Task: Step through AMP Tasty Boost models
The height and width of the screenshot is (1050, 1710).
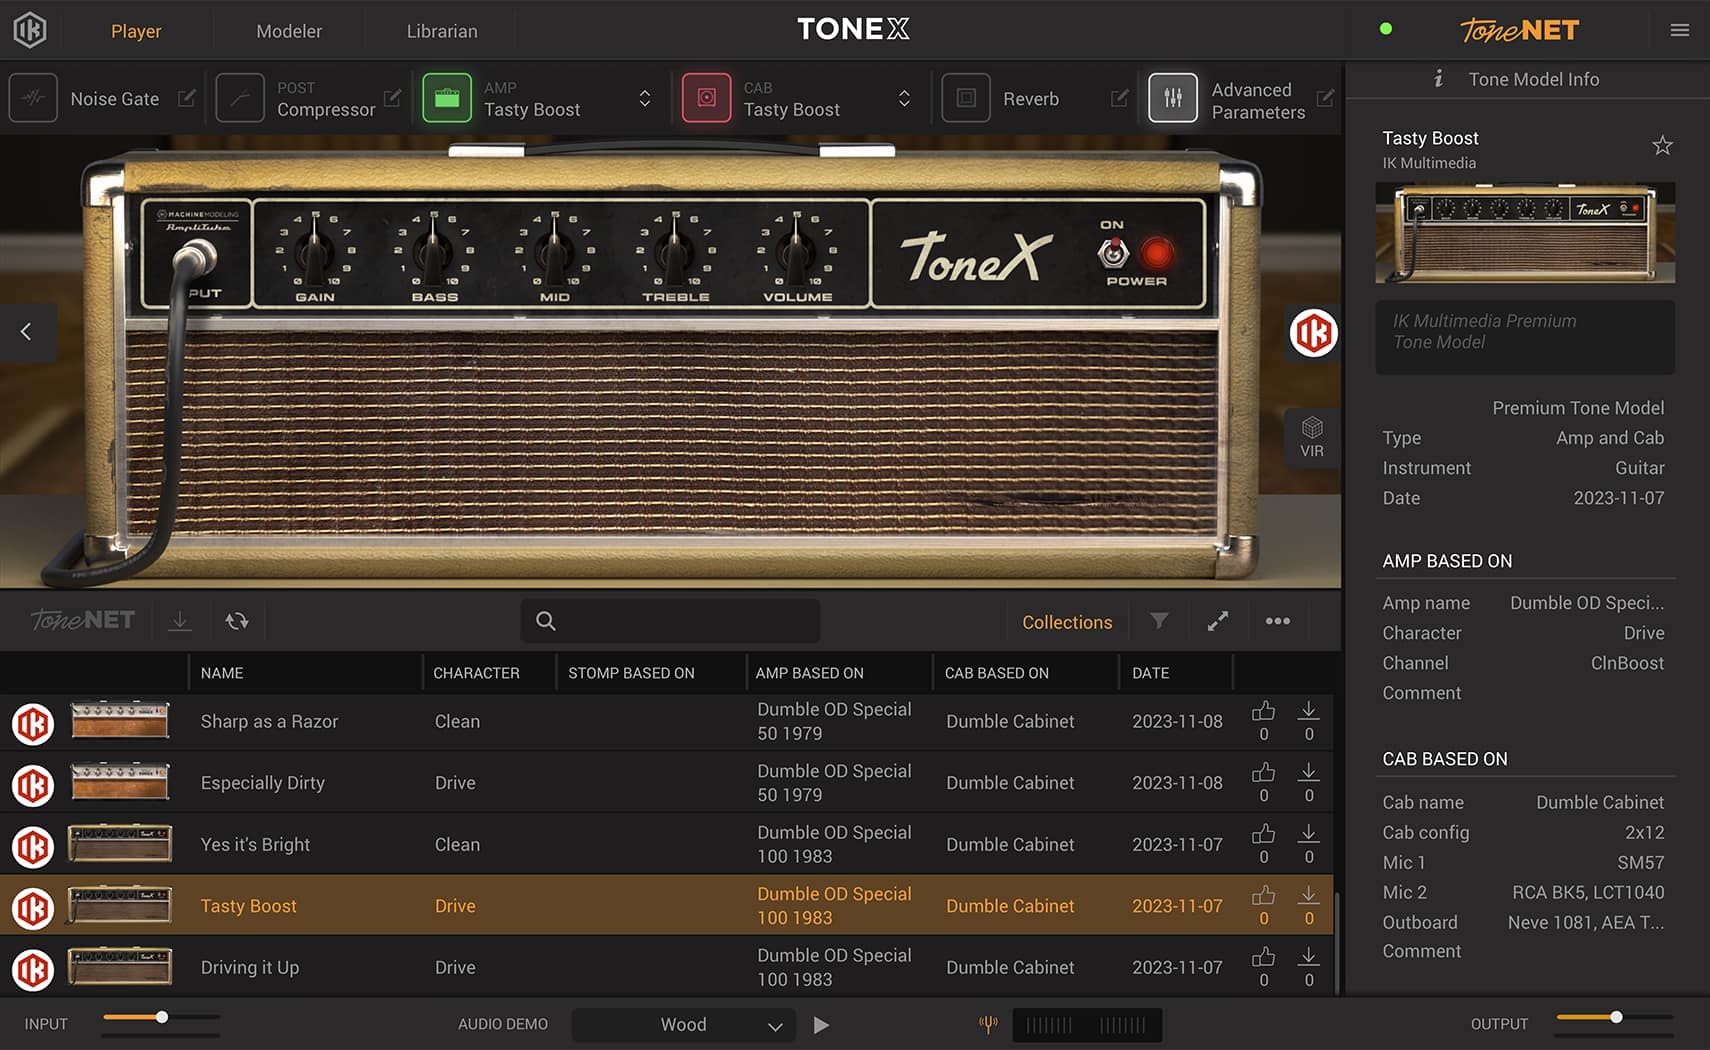Action: pos(645,98)
